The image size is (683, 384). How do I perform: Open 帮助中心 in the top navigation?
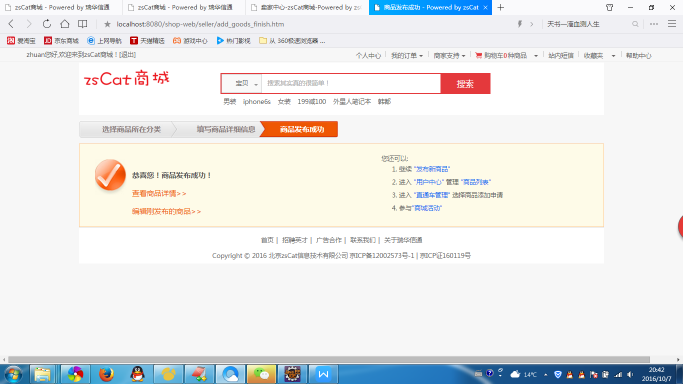pyautogui.click(x=639, y=56)
